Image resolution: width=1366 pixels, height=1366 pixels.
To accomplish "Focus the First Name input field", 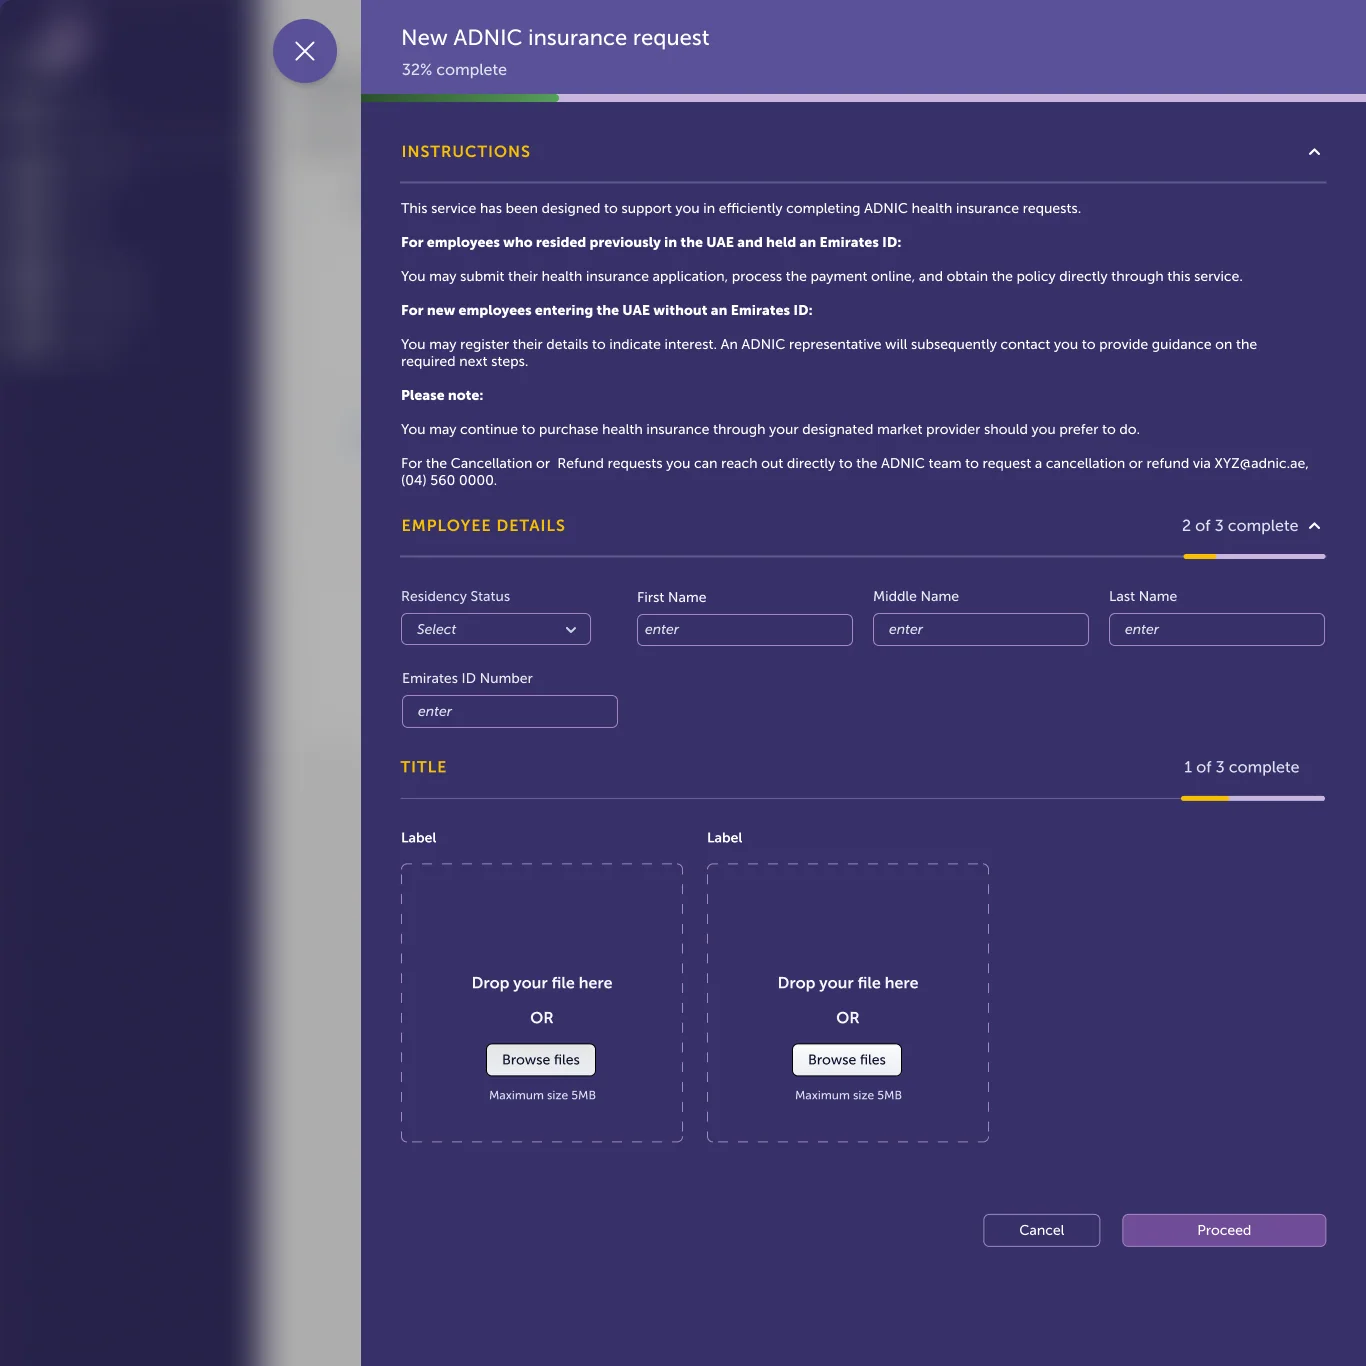I will pyautogui.click(x=745, y=629).
